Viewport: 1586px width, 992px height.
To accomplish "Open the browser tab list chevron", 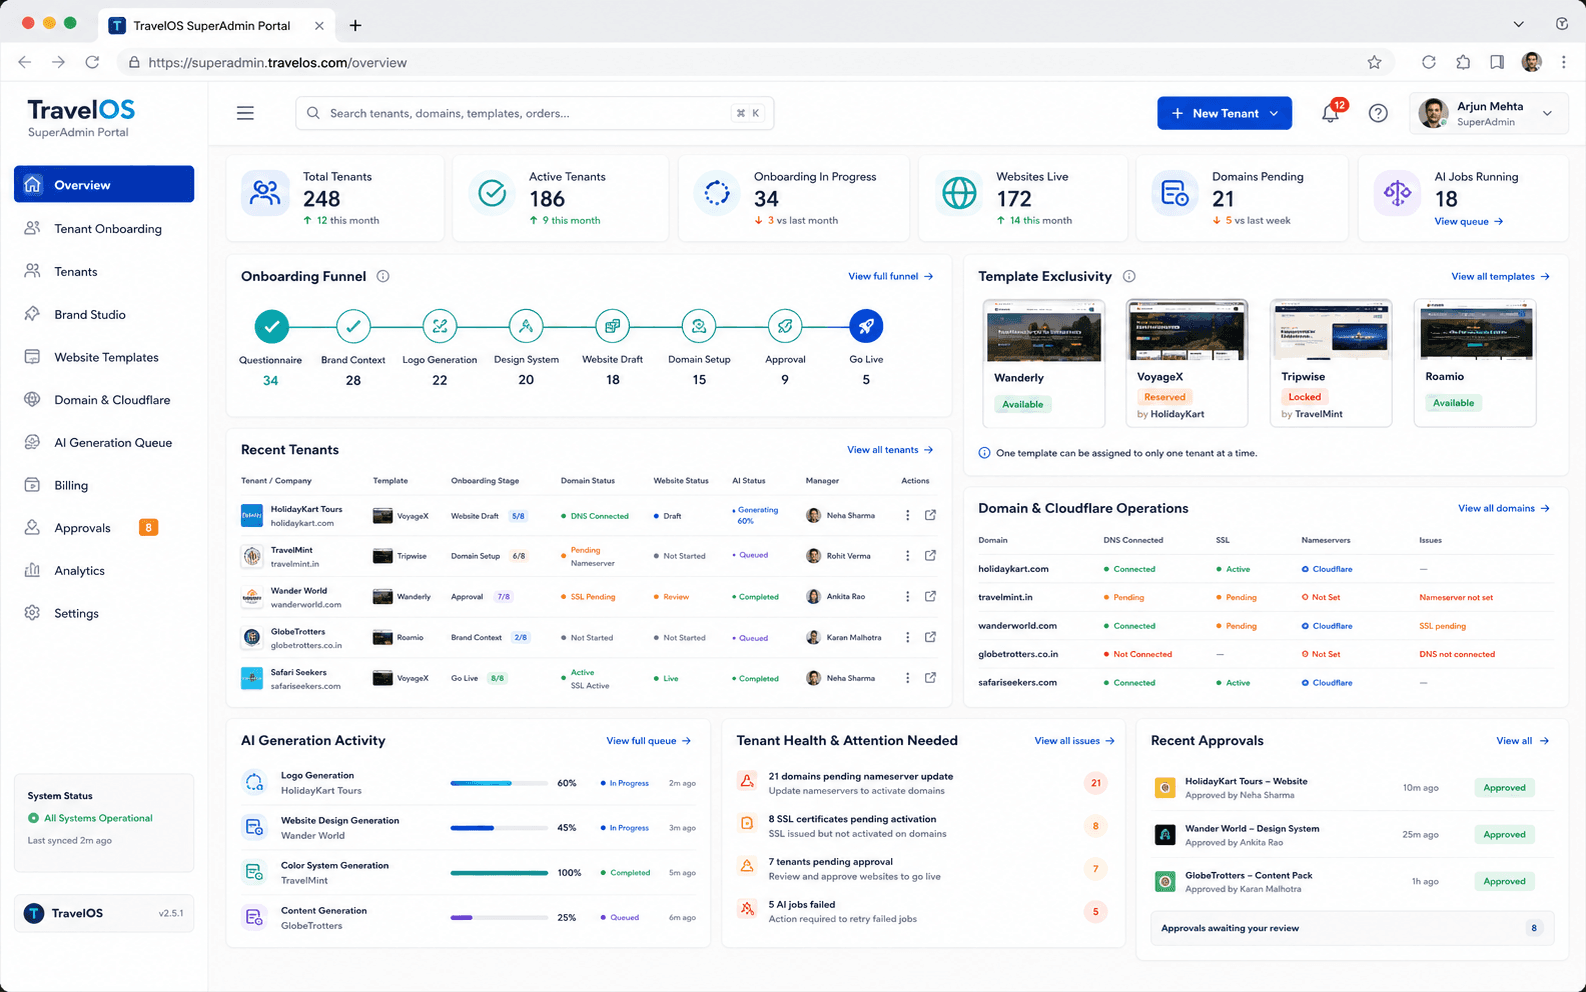I will coord(1518,24).
